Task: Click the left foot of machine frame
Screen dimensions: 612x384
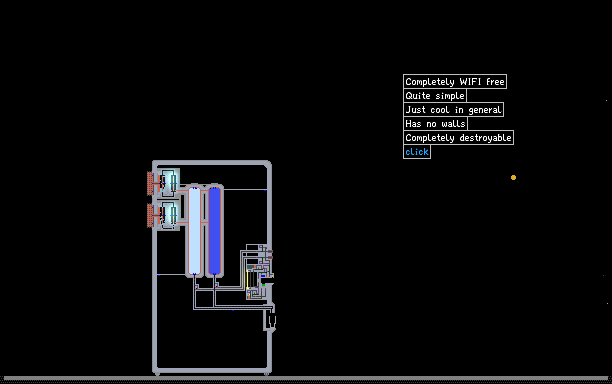Action: tap(157, 374)
